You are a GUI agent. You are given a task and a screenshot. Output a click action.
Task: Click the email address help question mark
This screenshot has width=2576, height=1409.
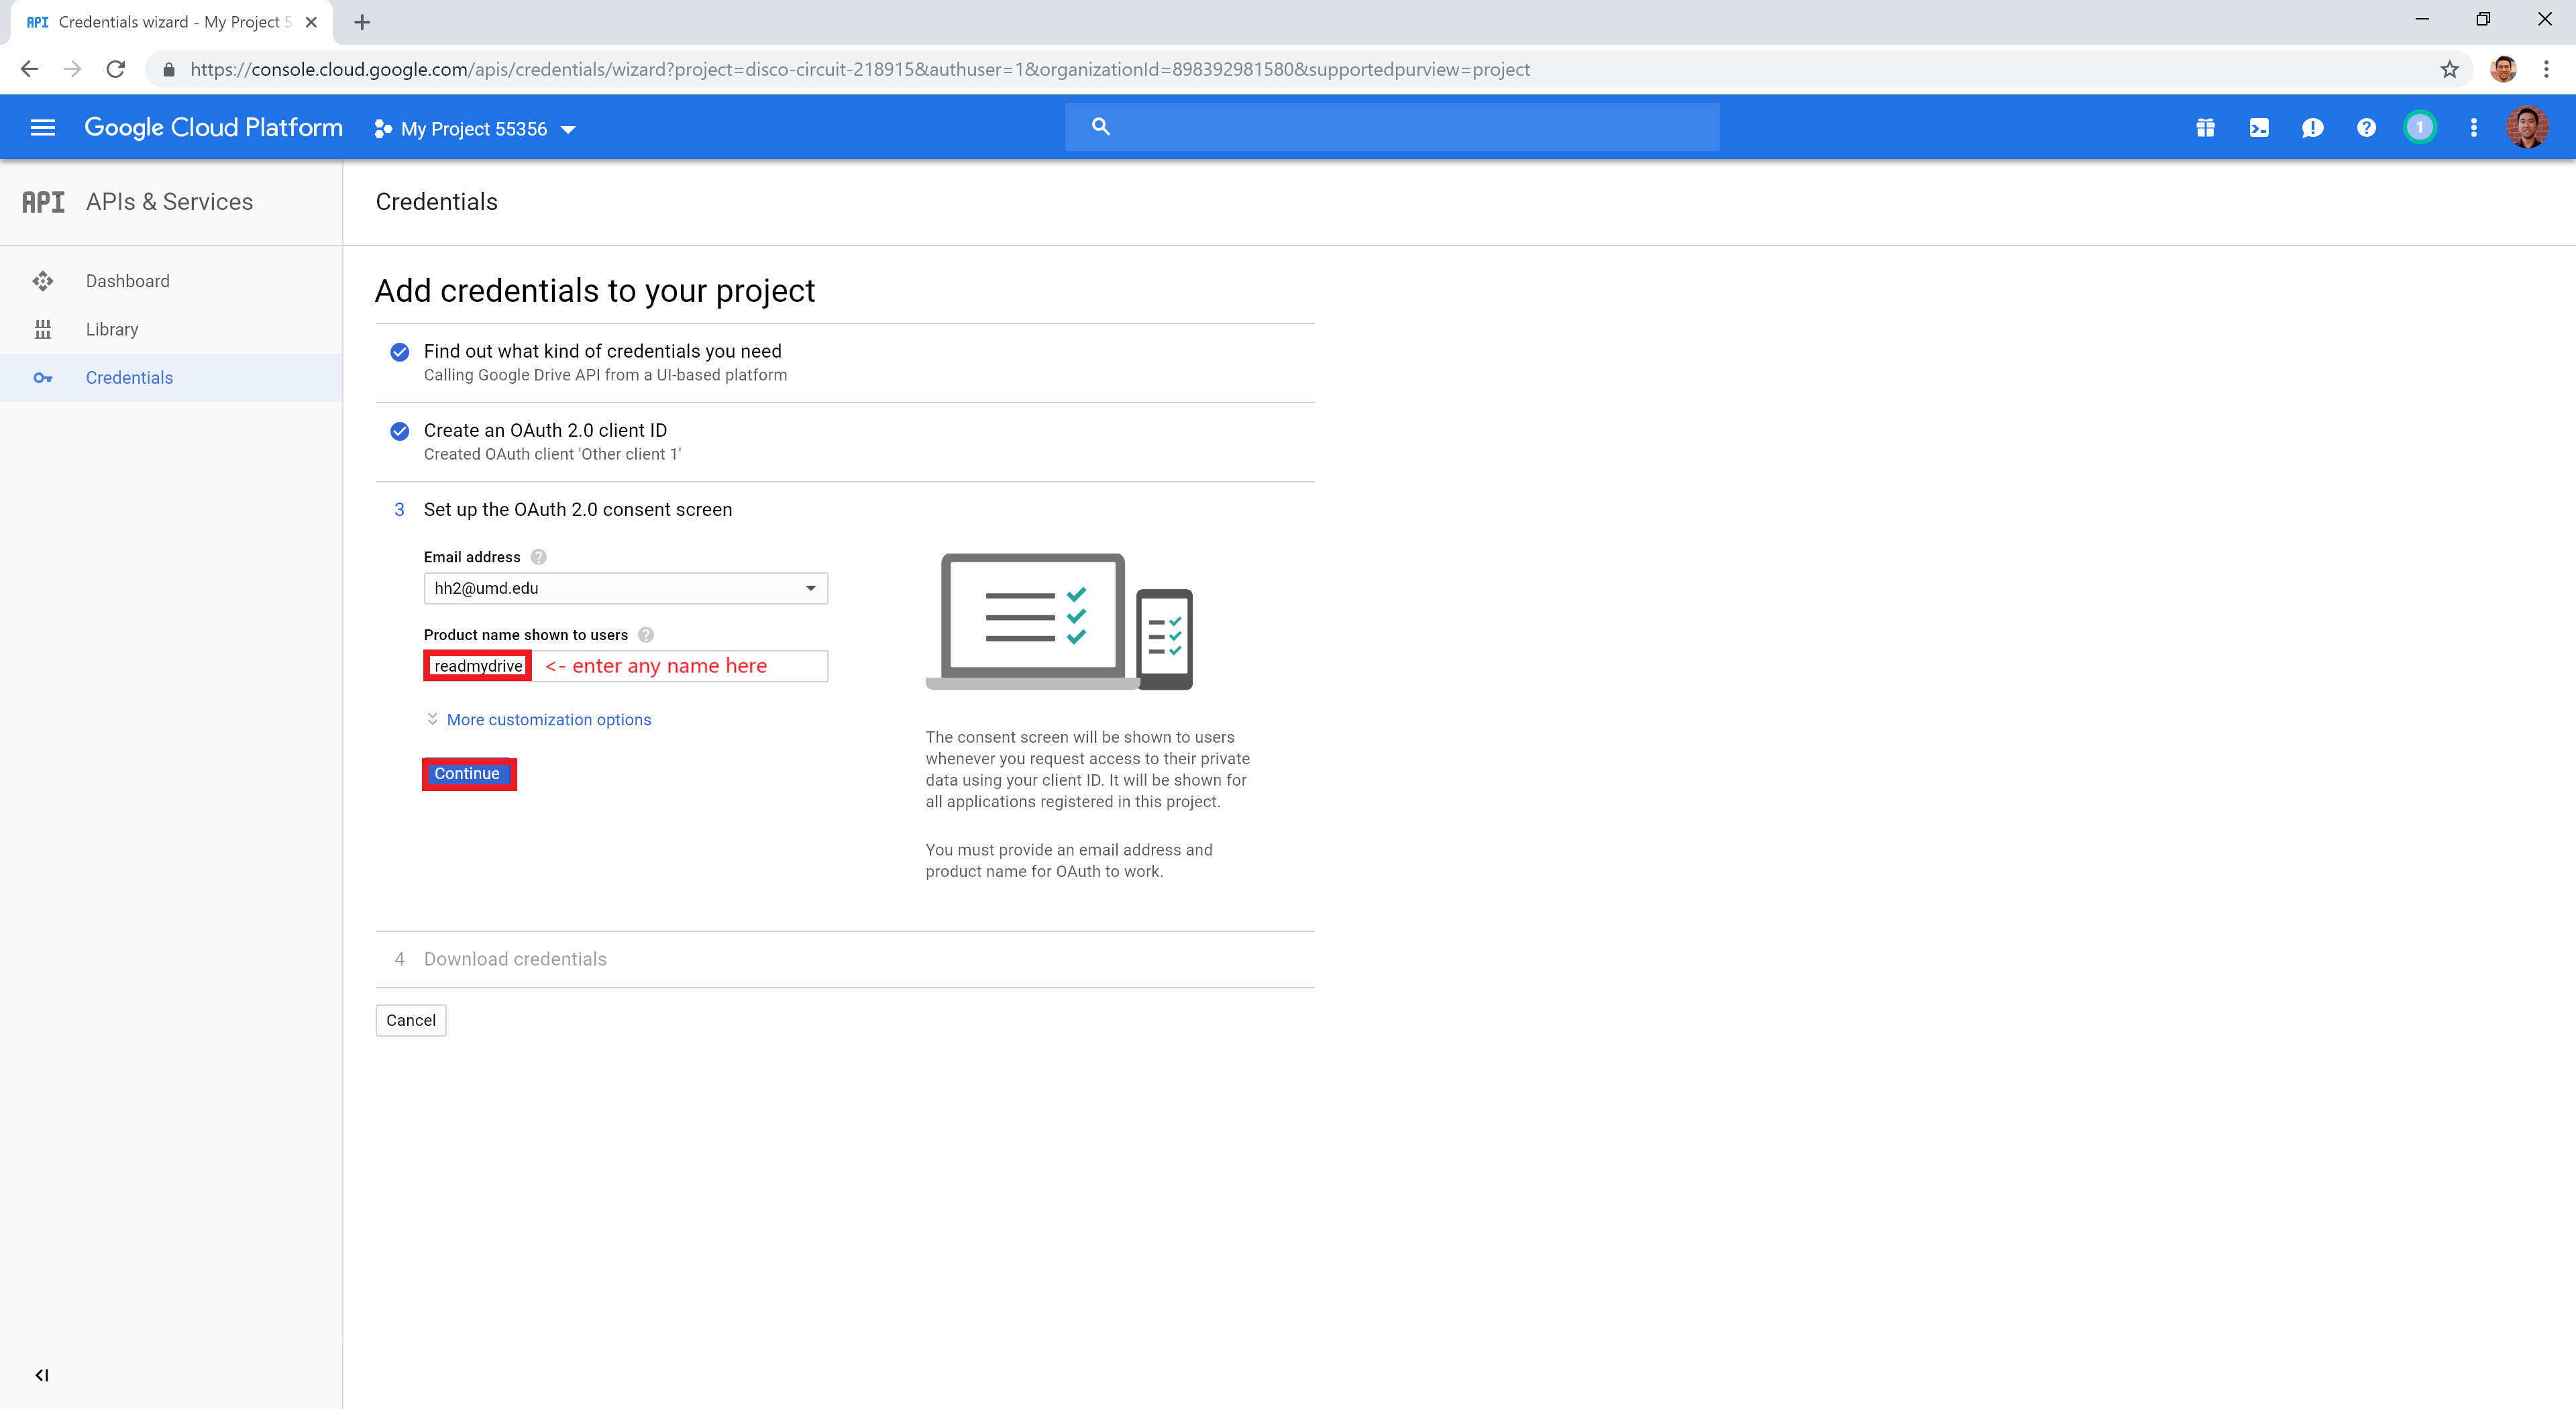[538, 557]
